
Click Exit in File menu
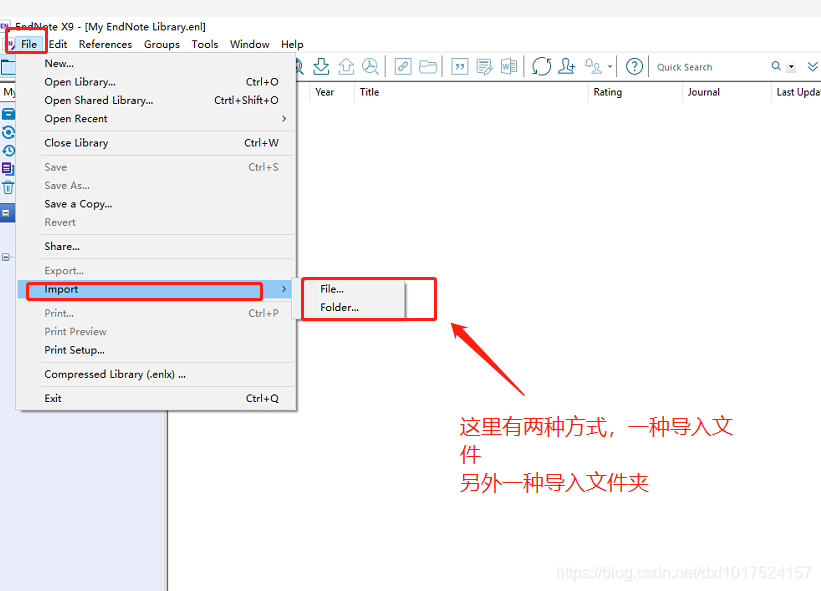coord(156,398)
